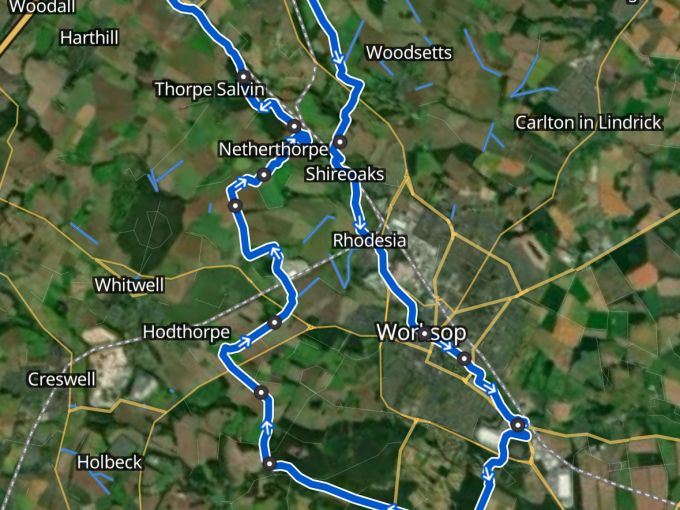The image size is (680, 510).
Task: Click the direction arrow beside Woodsetts label
Action: tap(339, 57)
